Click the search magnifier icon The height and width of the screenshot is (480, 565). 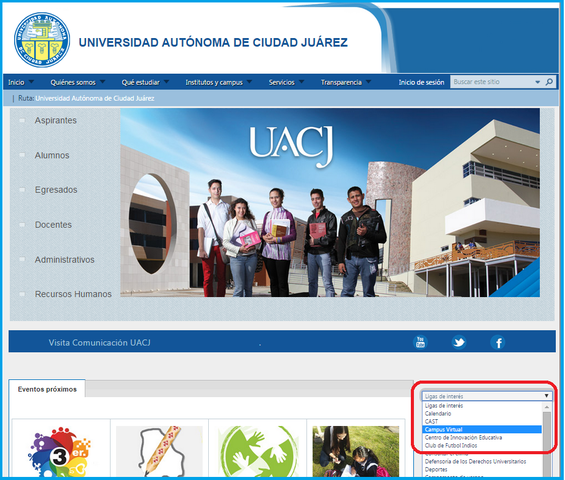pyautogui.click(x=549, y=82)
